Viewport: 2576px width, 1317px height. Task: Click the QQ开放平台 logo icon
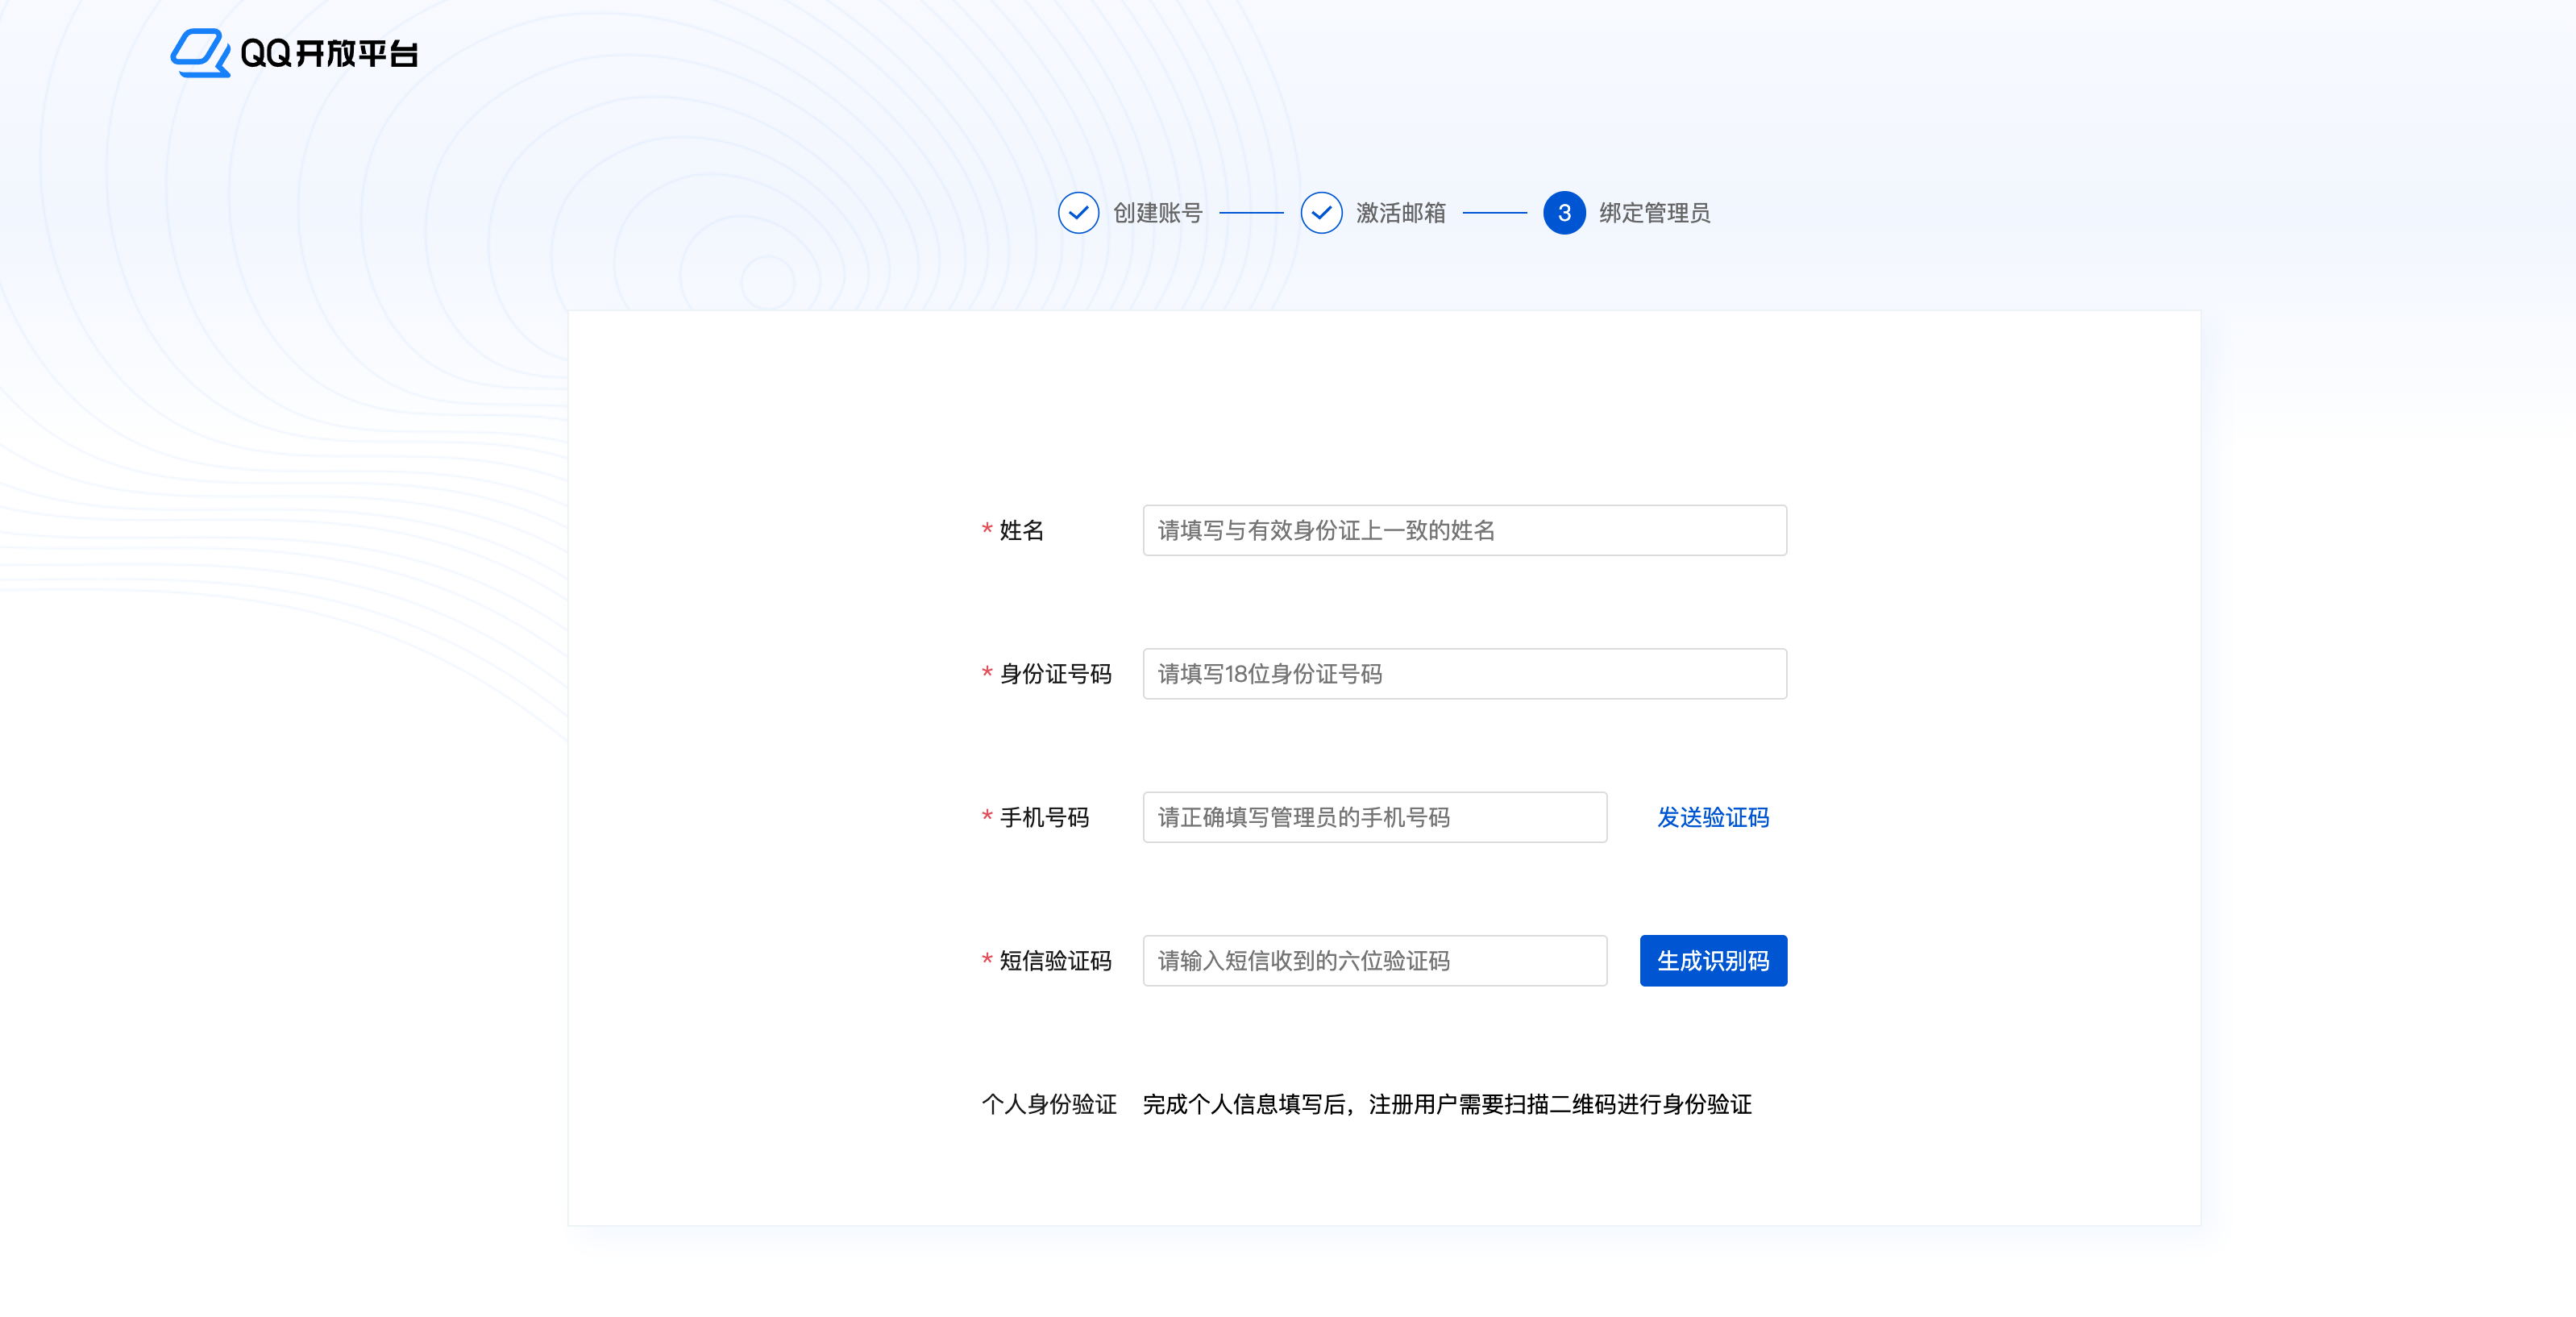200,53
